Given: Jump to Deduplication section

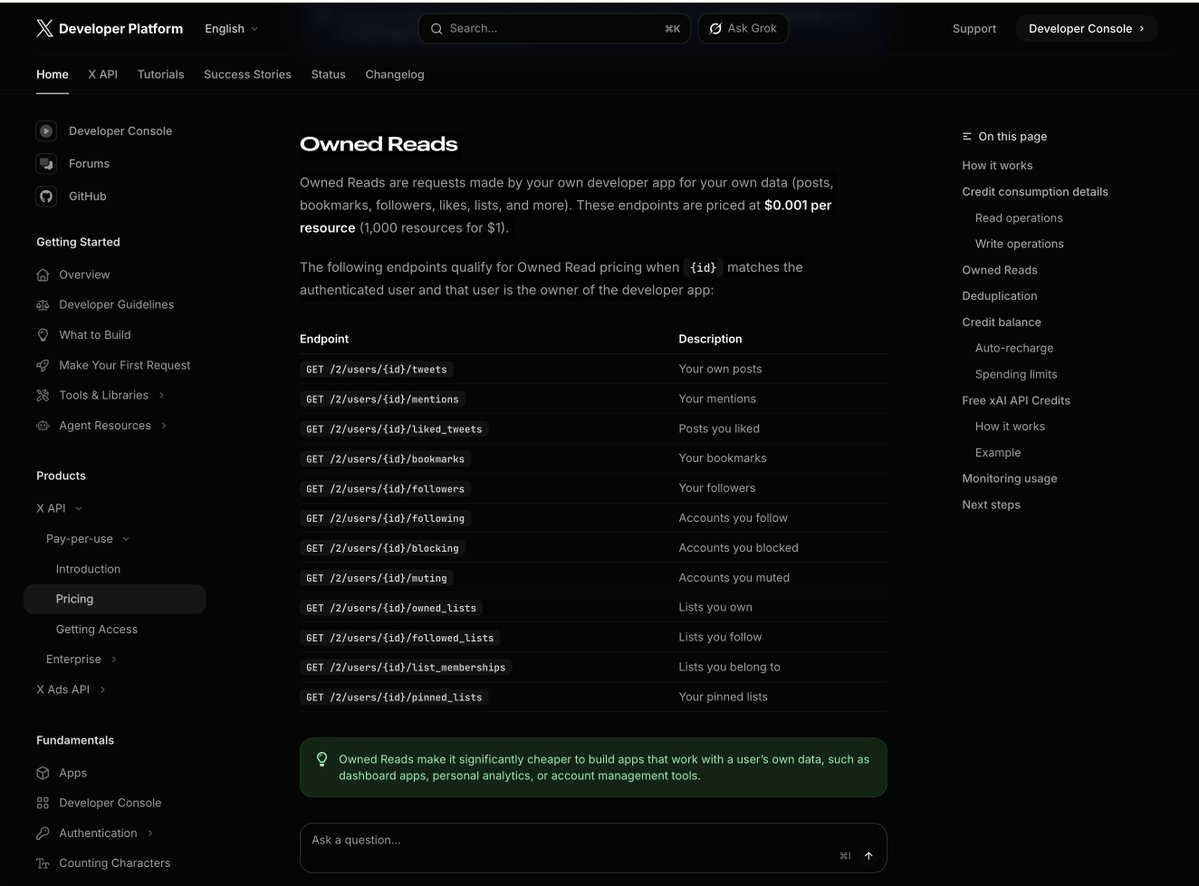Looking at the screenshot, I should [x=999, y=296].
